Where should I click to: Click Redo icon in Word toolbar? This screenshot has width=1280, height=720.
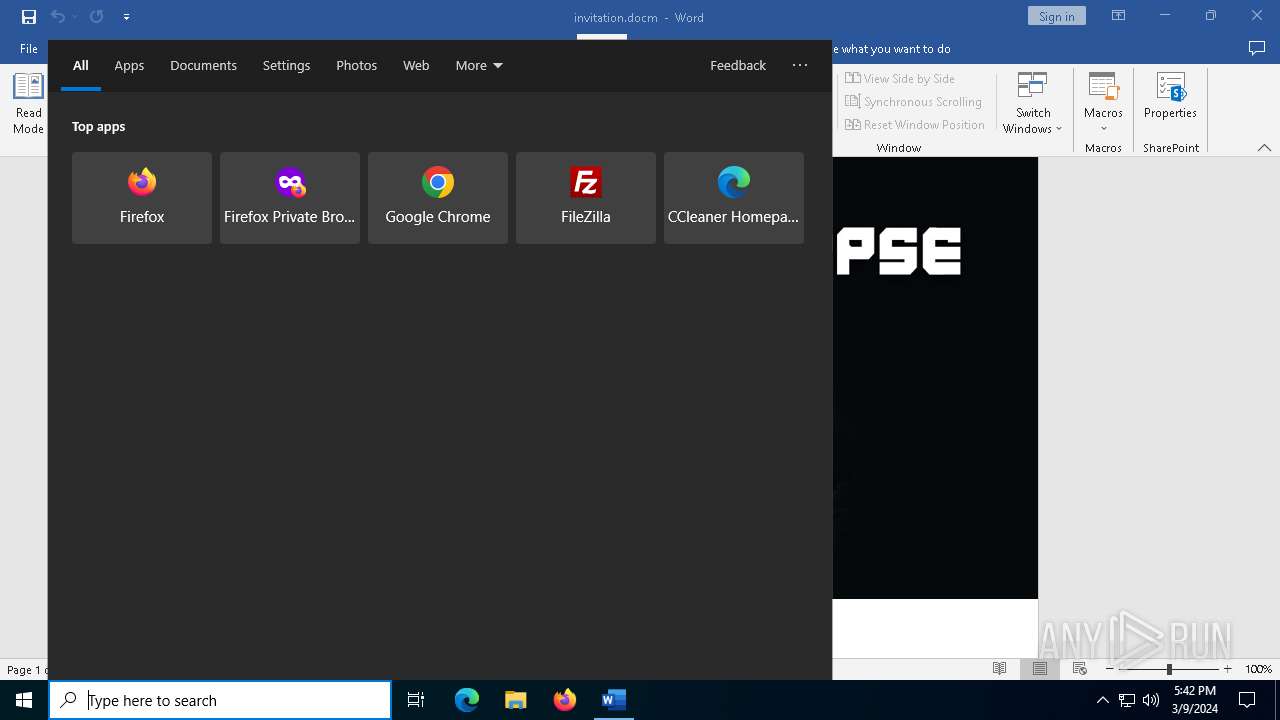click(97, 17)
